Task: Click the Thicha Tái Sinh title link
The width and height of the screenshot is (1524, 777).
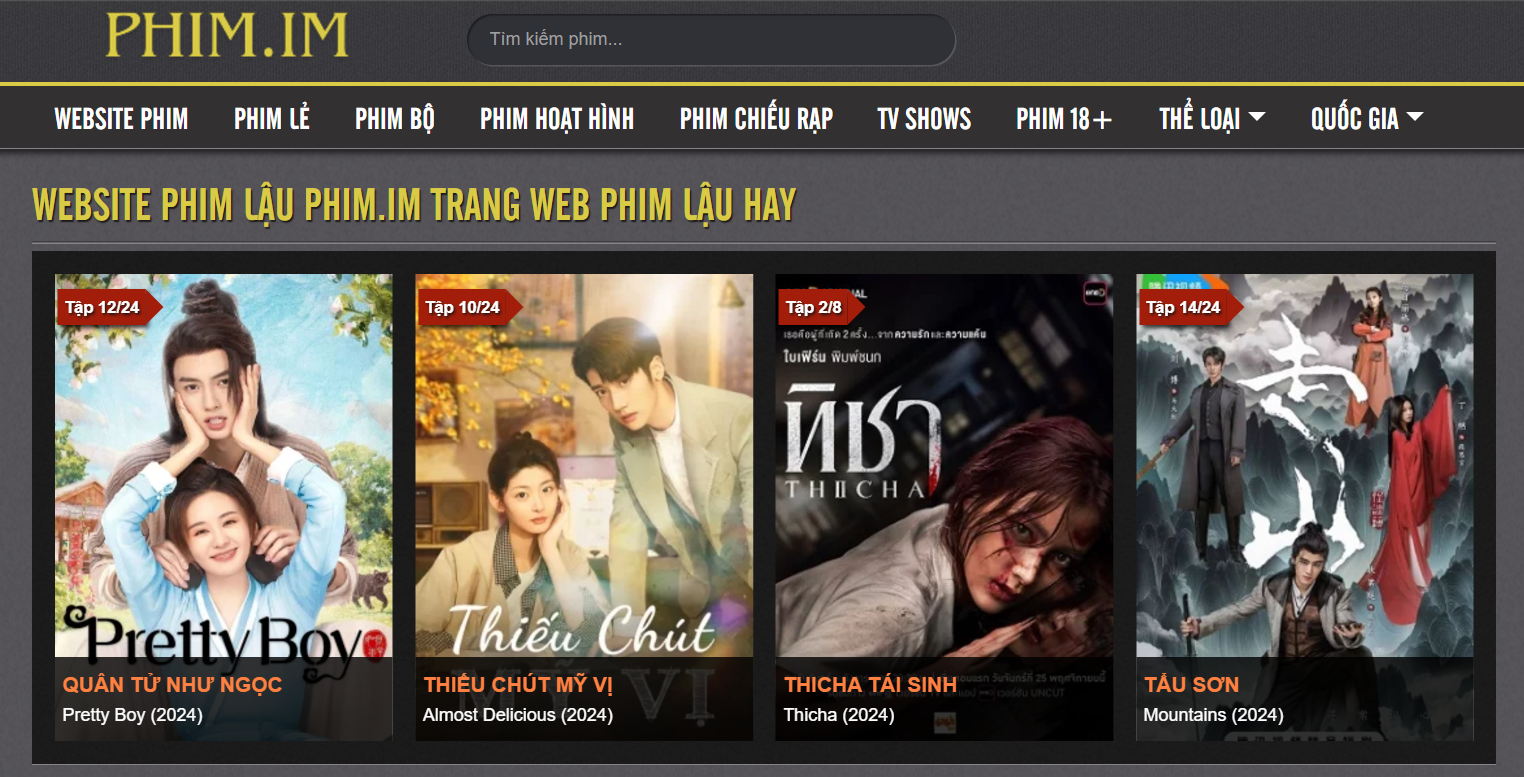Action: point(870,685)
